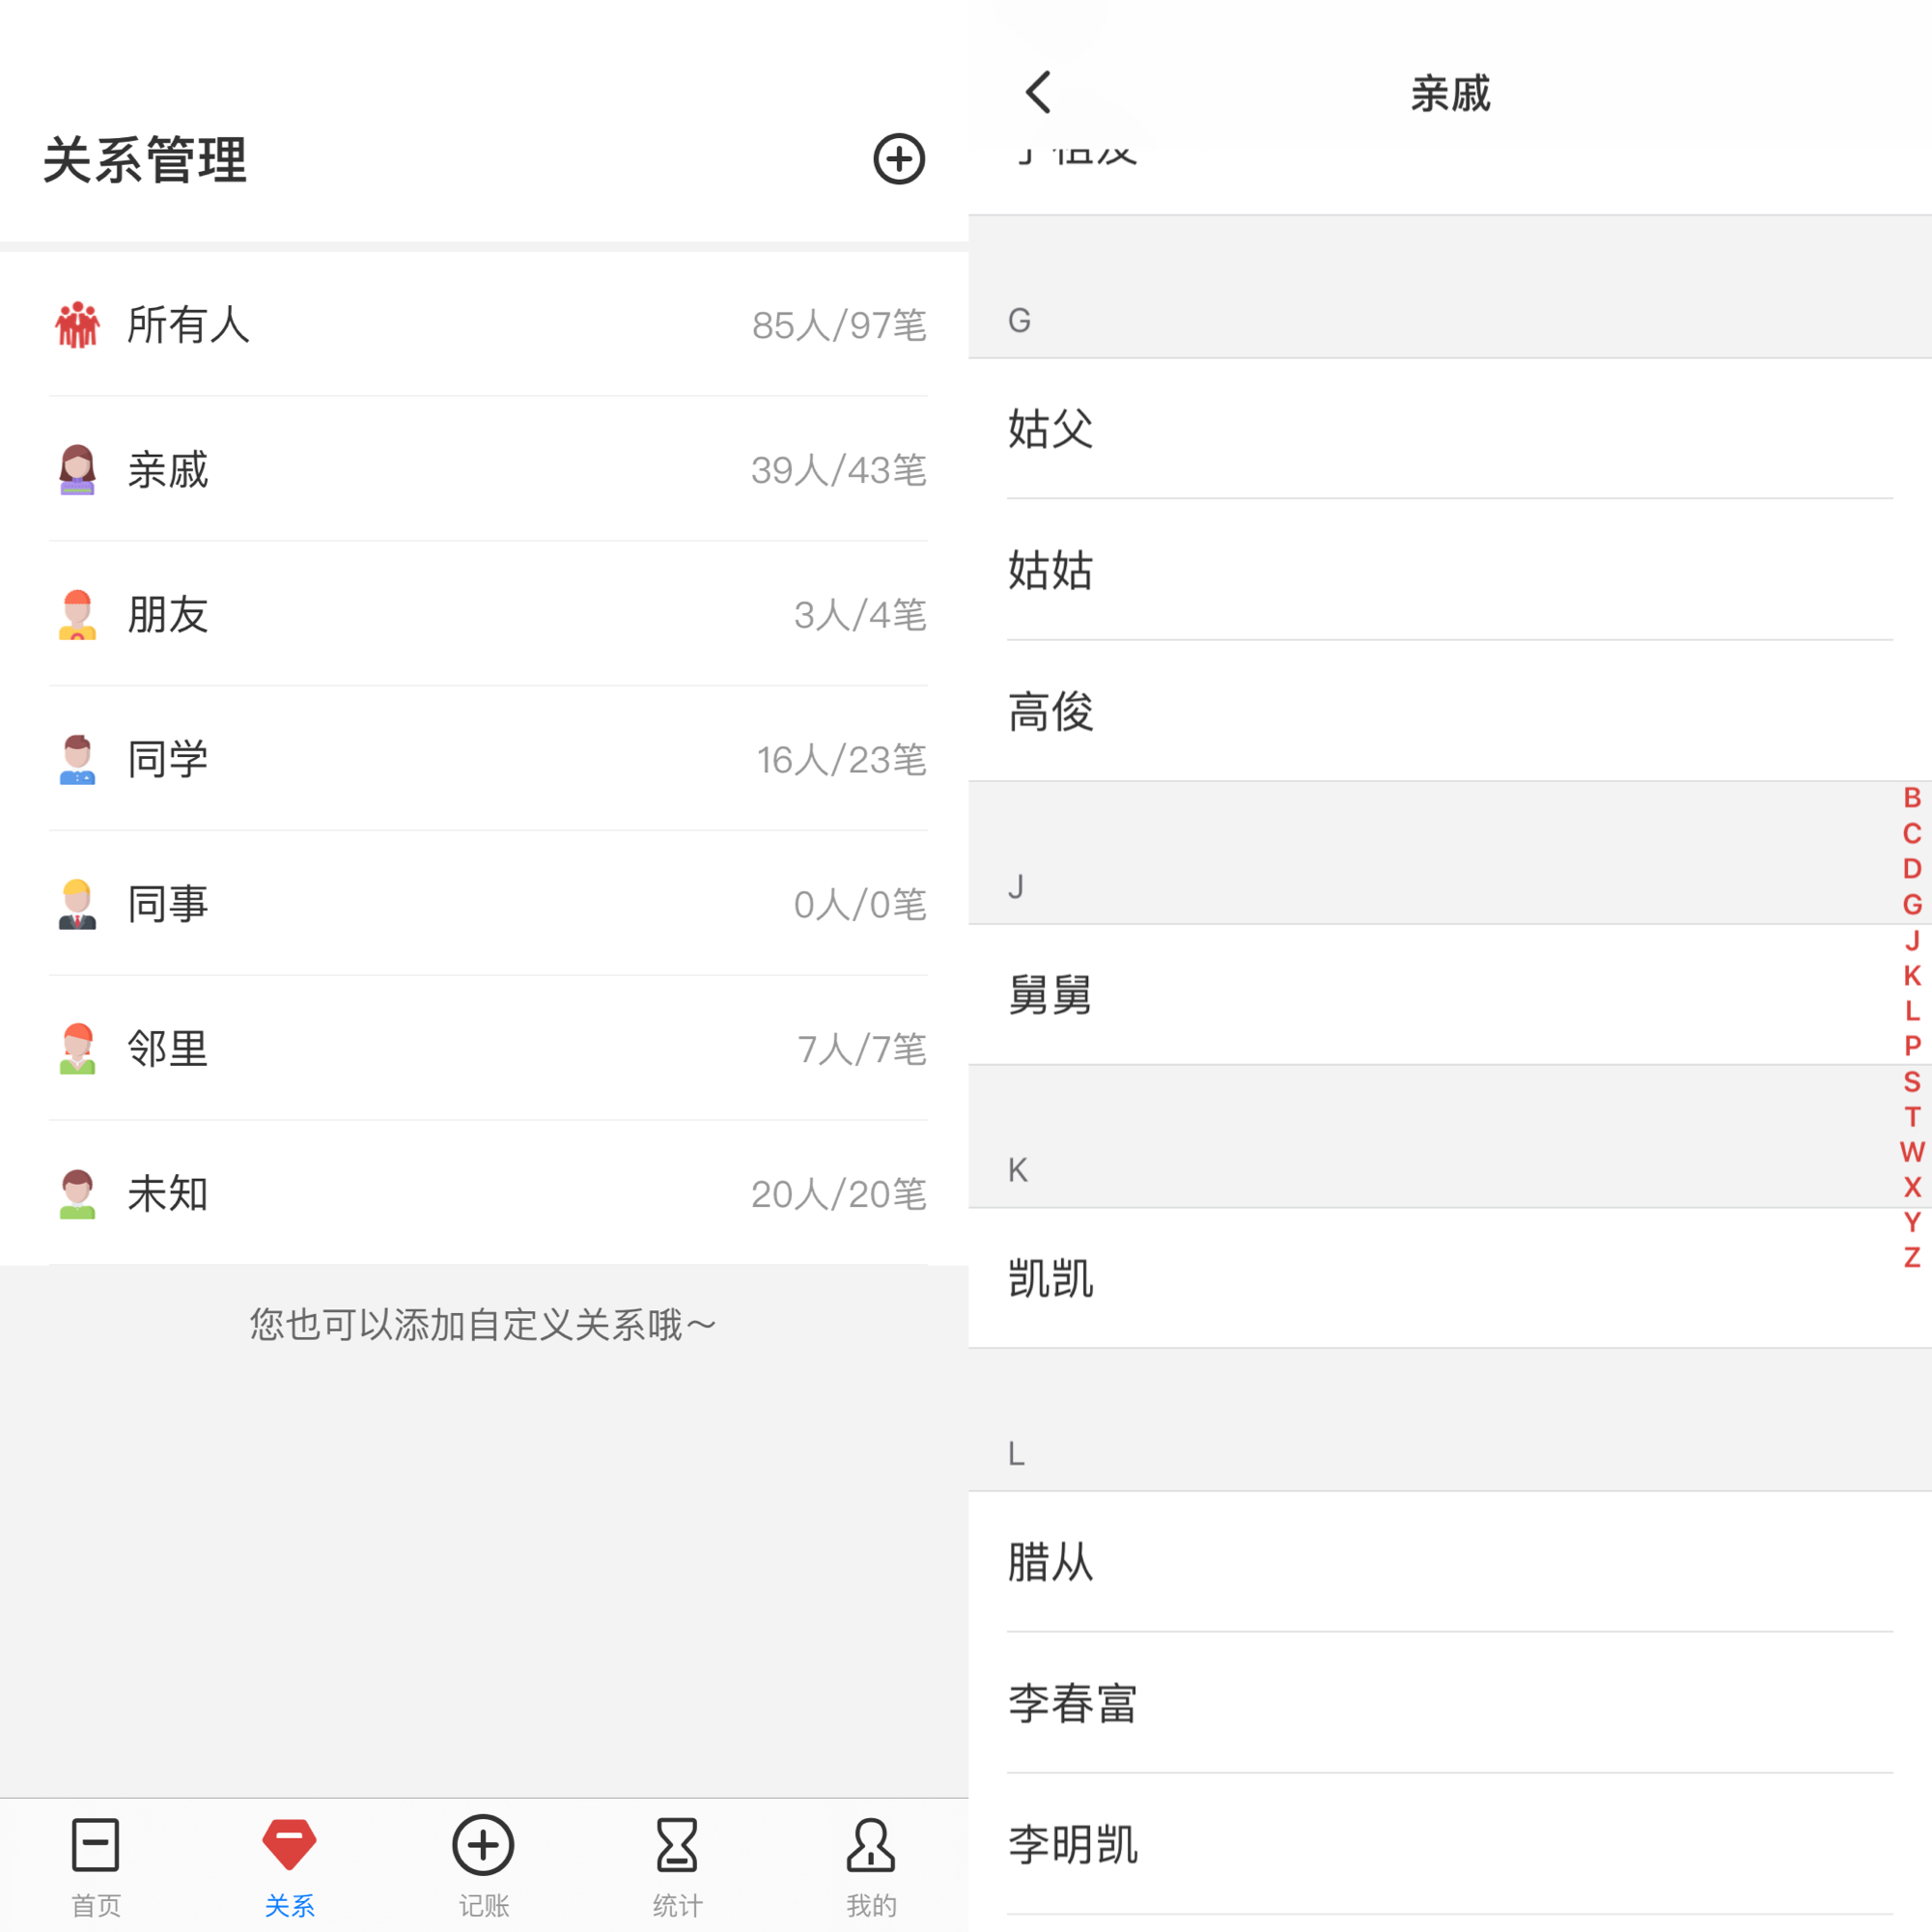Switch to the 统计 statistics tab
Image resolution: width=1932 pixels, height=1932 pixels.
pyautogui.click(x=677, y=1866)
